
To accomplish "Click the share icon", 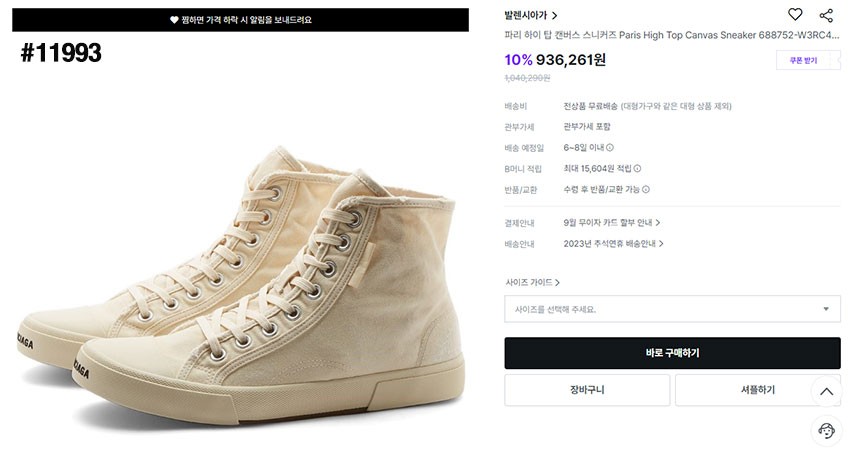I will pos(826,15).
